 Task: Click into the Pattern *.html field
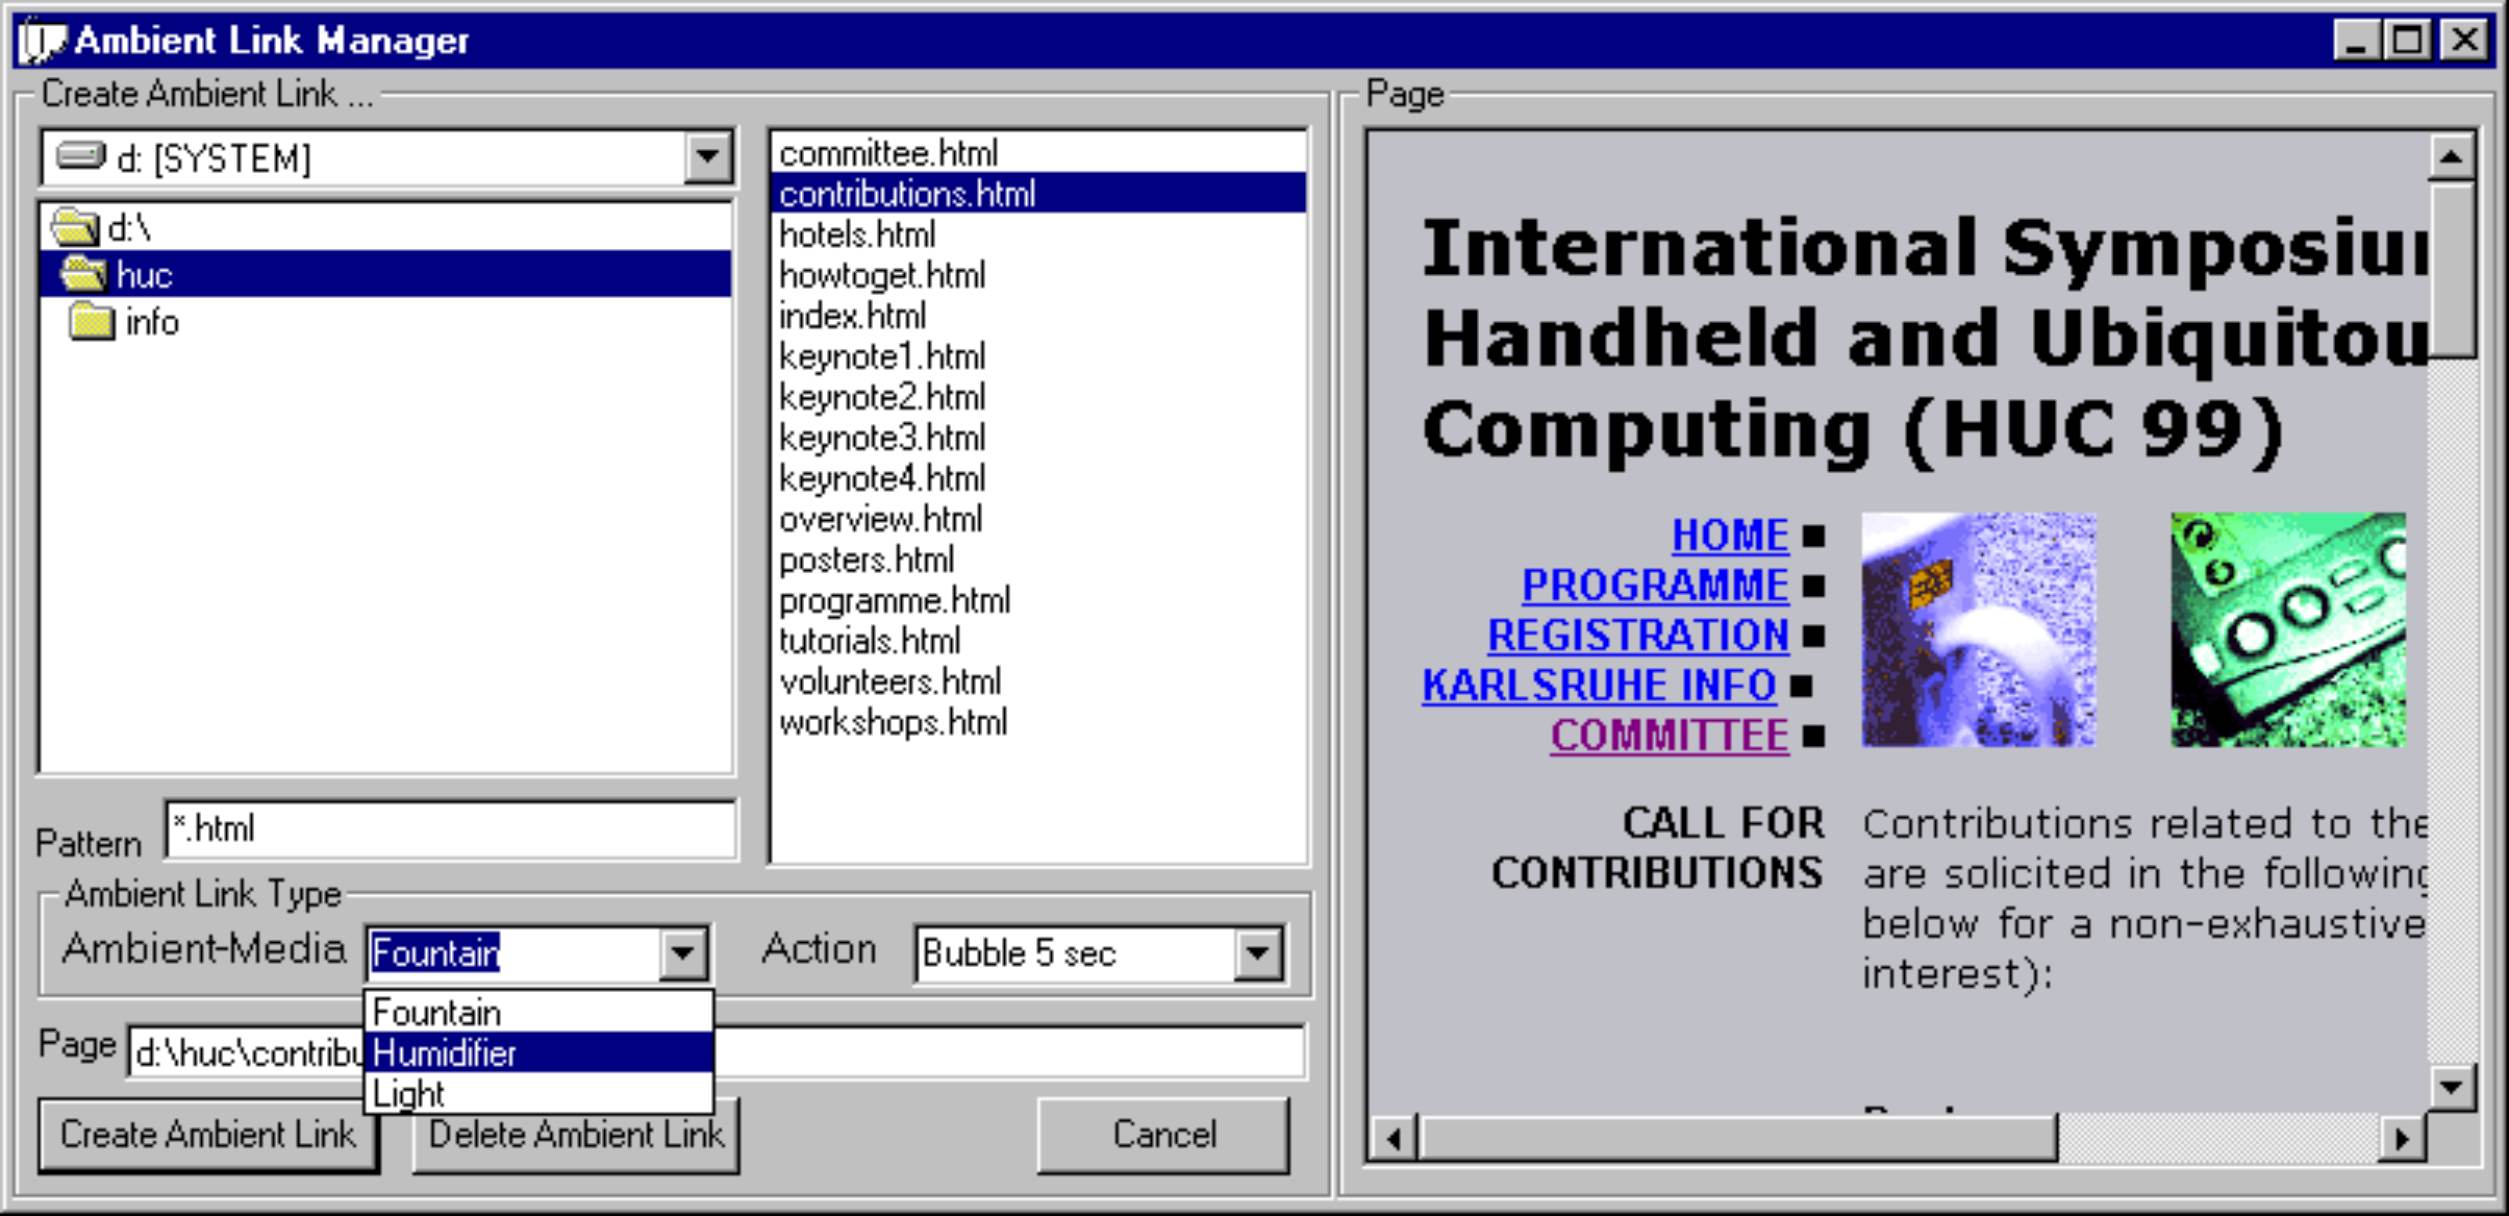click(x=450, y=829)
